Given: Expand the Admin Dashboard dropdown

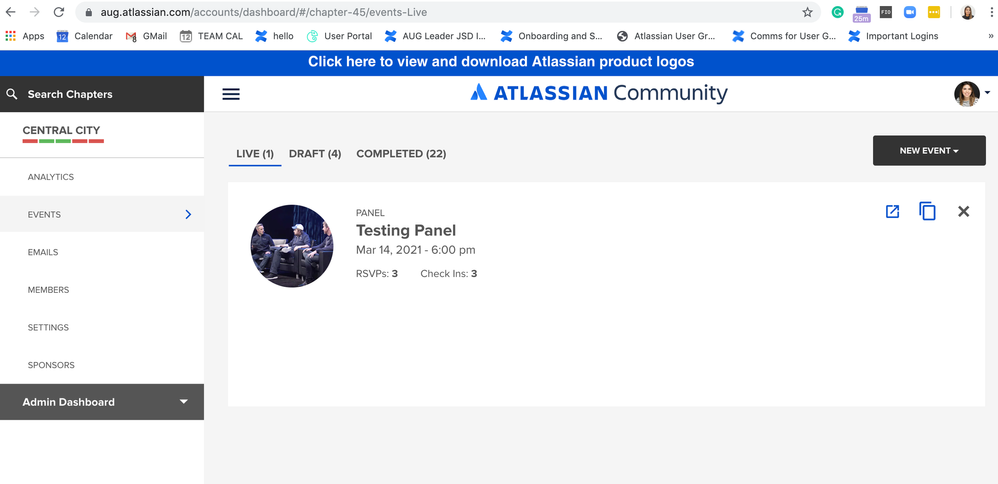Looking at the screenshot, I should pos(102,402).
